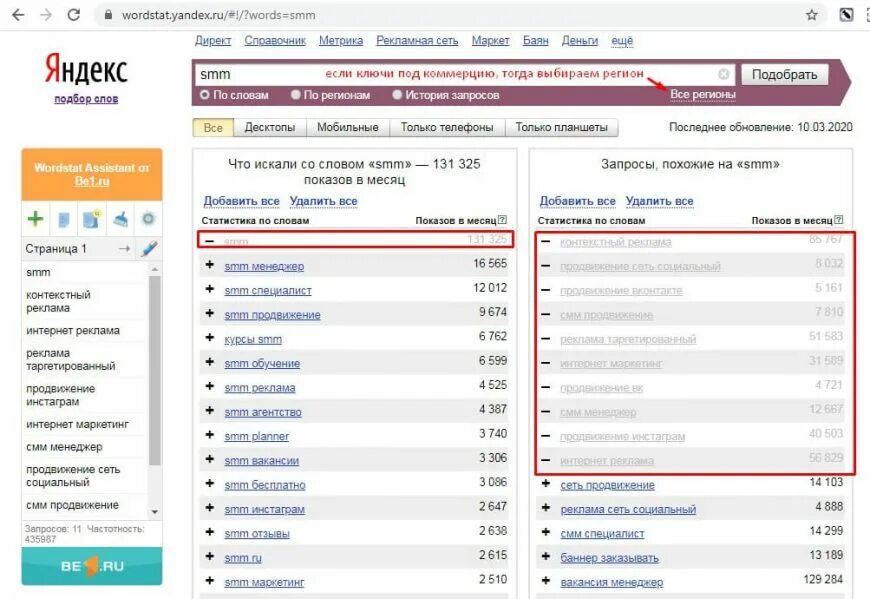Click the plus icon next to smm специалист
The height and width of the screenshot is (599, 870).
pyautogui.click(x=210, y=290)
